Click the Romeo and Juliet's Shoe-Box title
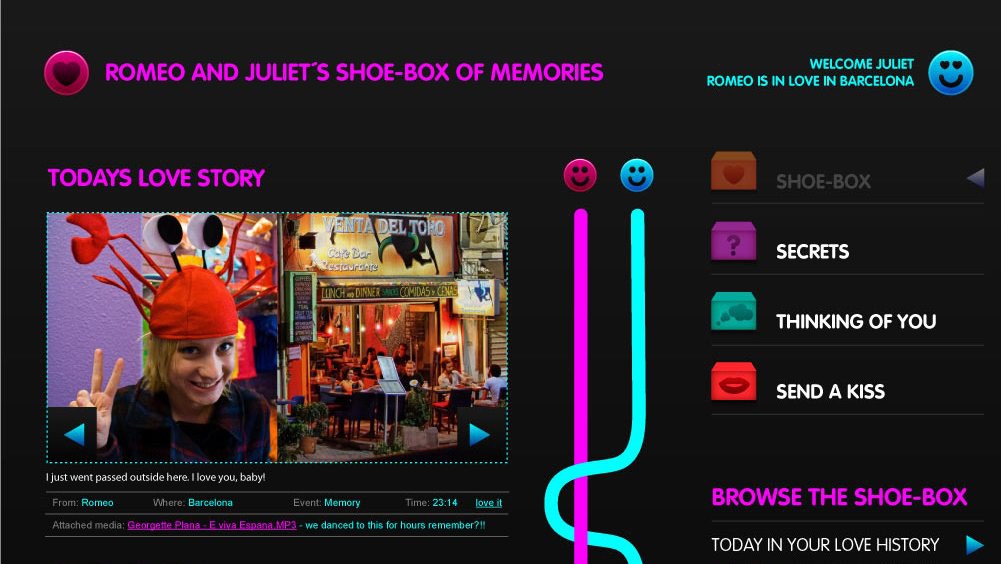 (x=354, y=72)
